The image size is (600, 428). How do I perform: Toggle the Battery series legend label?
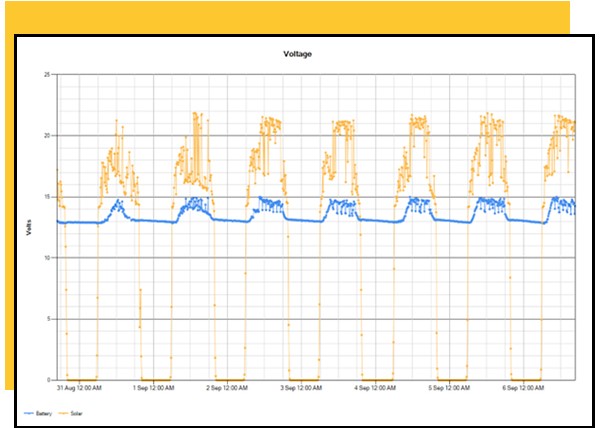click(x=44, y=411)
